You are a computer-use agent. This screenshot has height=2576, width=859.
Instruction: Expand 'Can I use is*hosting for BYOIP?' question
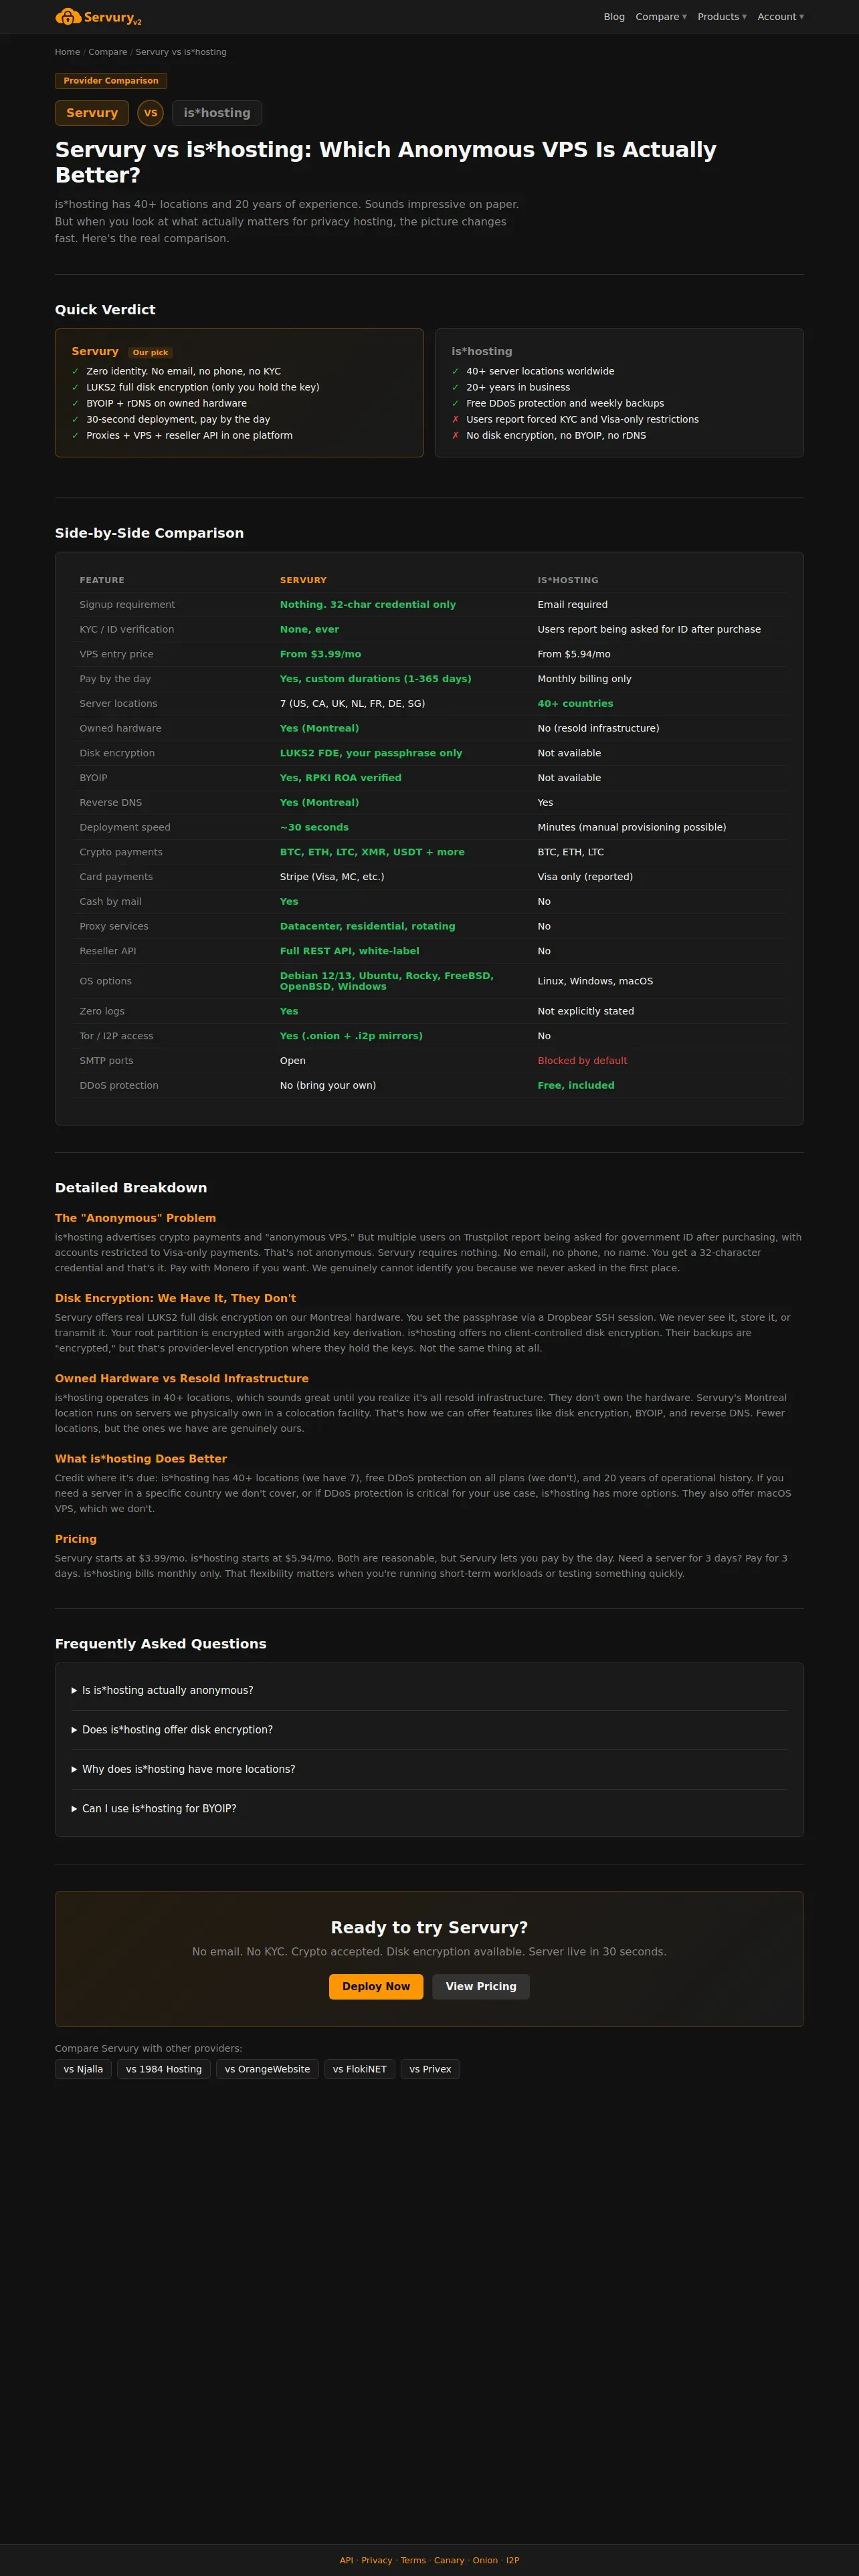click(x=429, y=1808)
